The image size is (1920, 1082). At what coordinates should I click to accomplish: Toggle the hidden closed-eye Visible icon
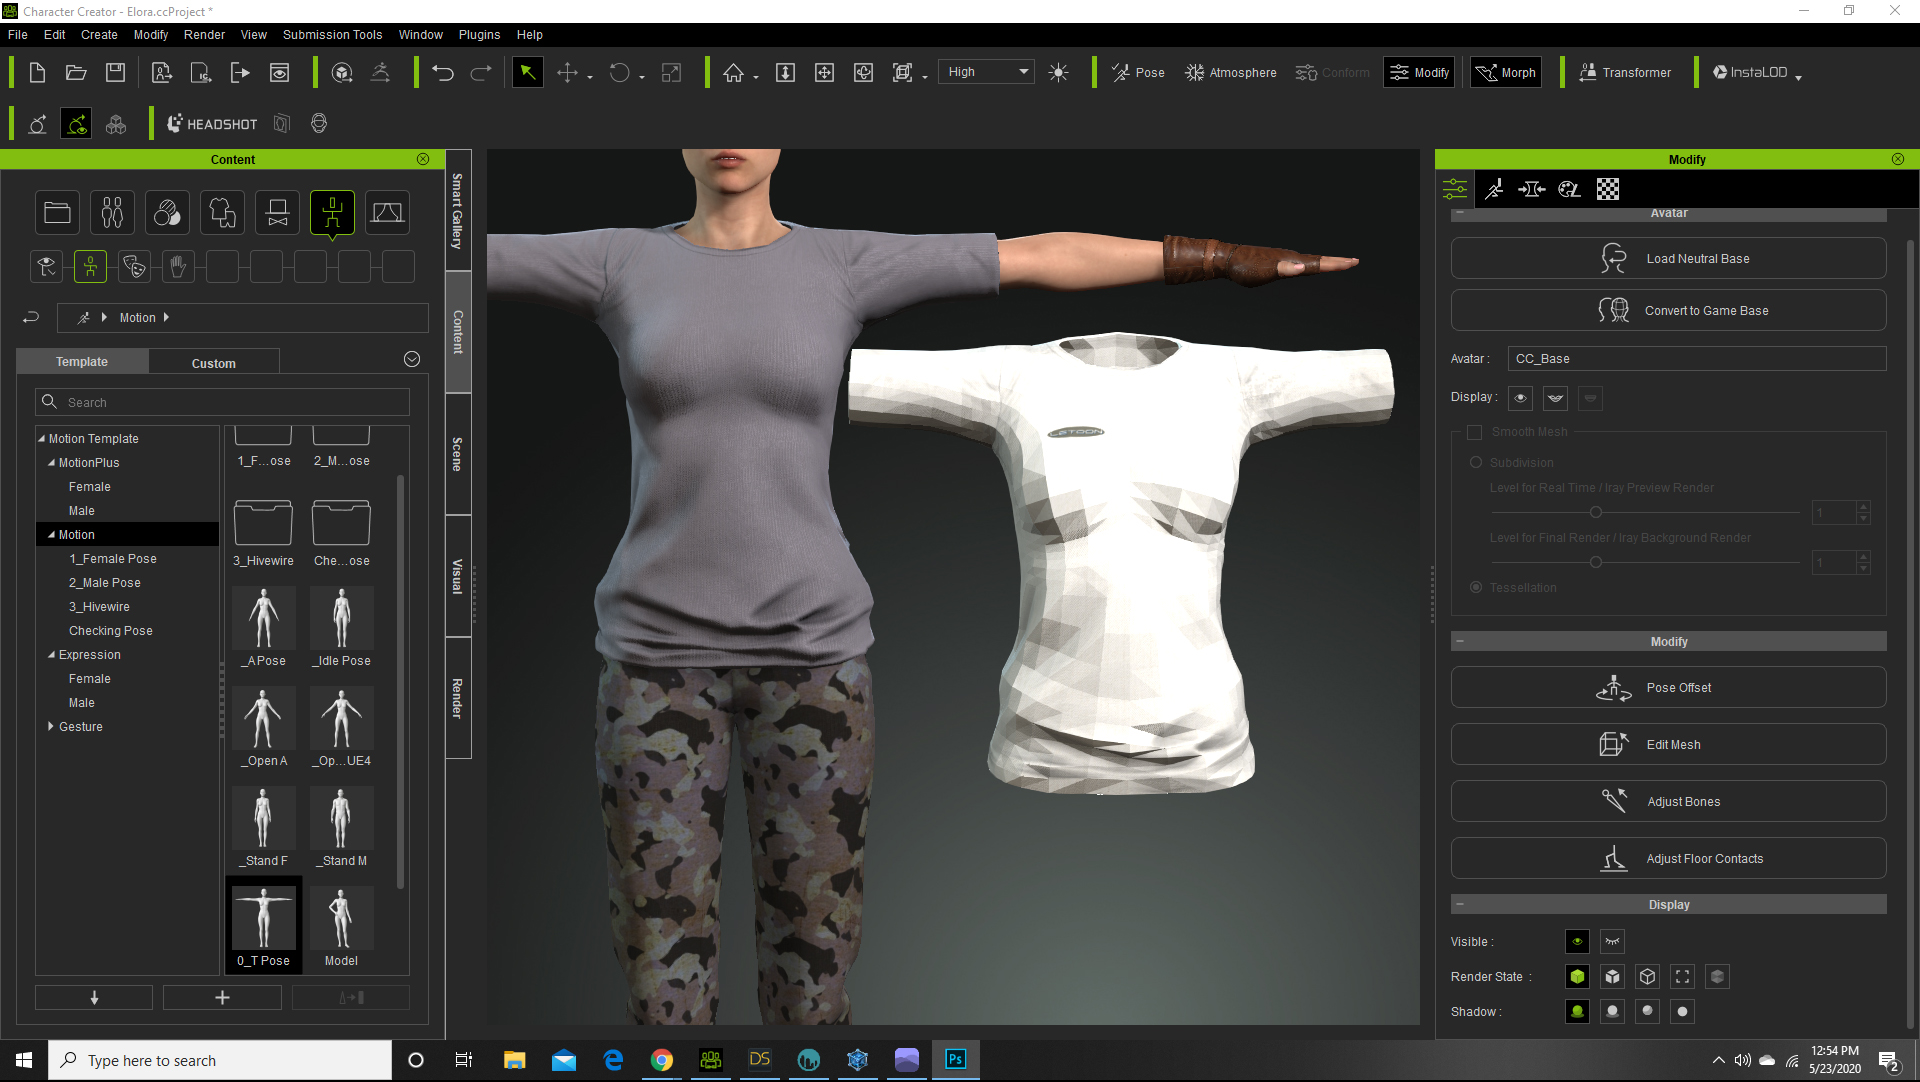[x=1612, y=941]
